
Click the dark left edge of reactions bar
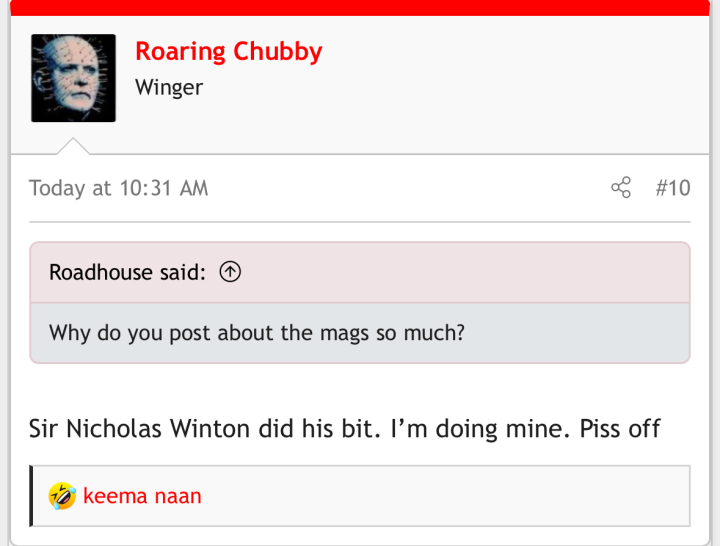pyautogui.click(x=31, y=496)
